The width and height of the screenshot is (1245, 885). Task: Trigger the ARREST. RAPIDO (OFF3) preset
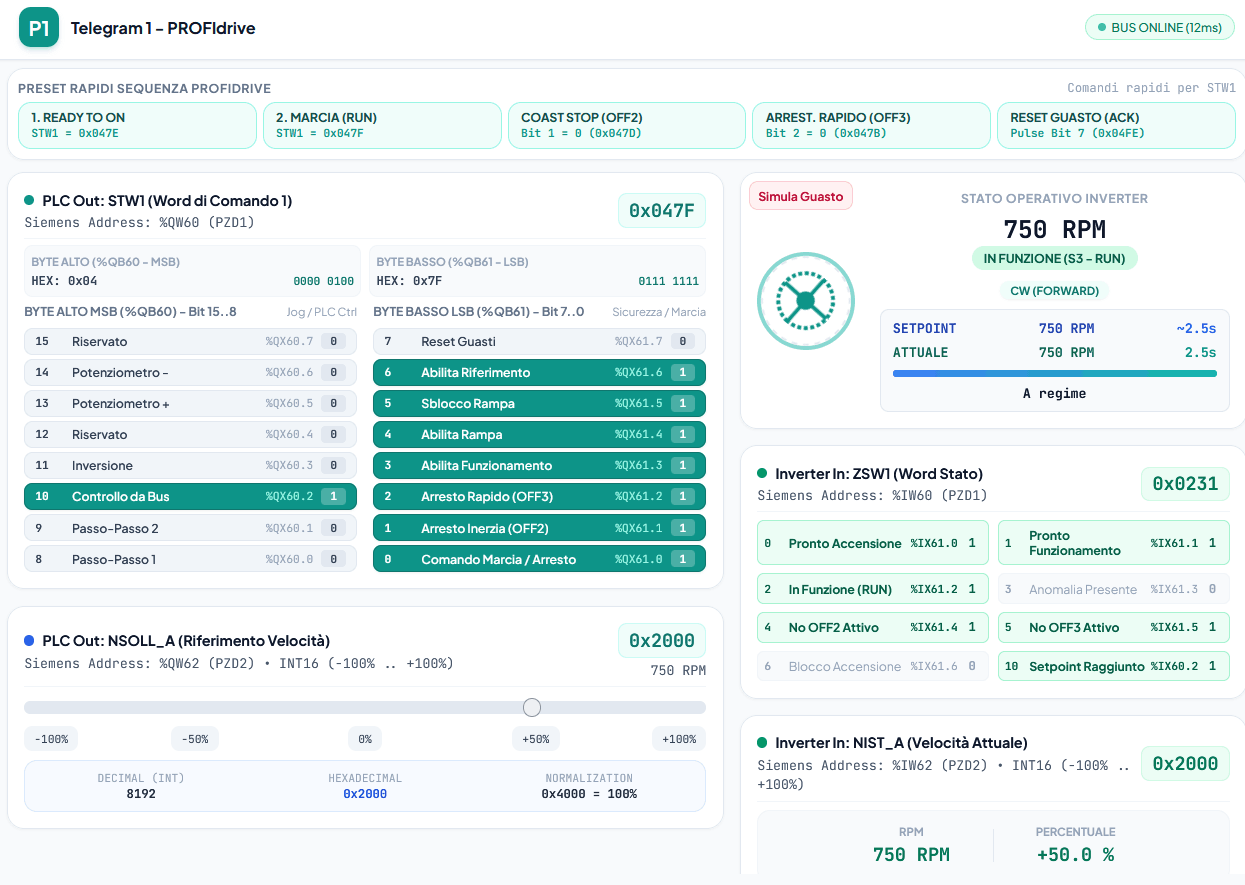[871, 125]
